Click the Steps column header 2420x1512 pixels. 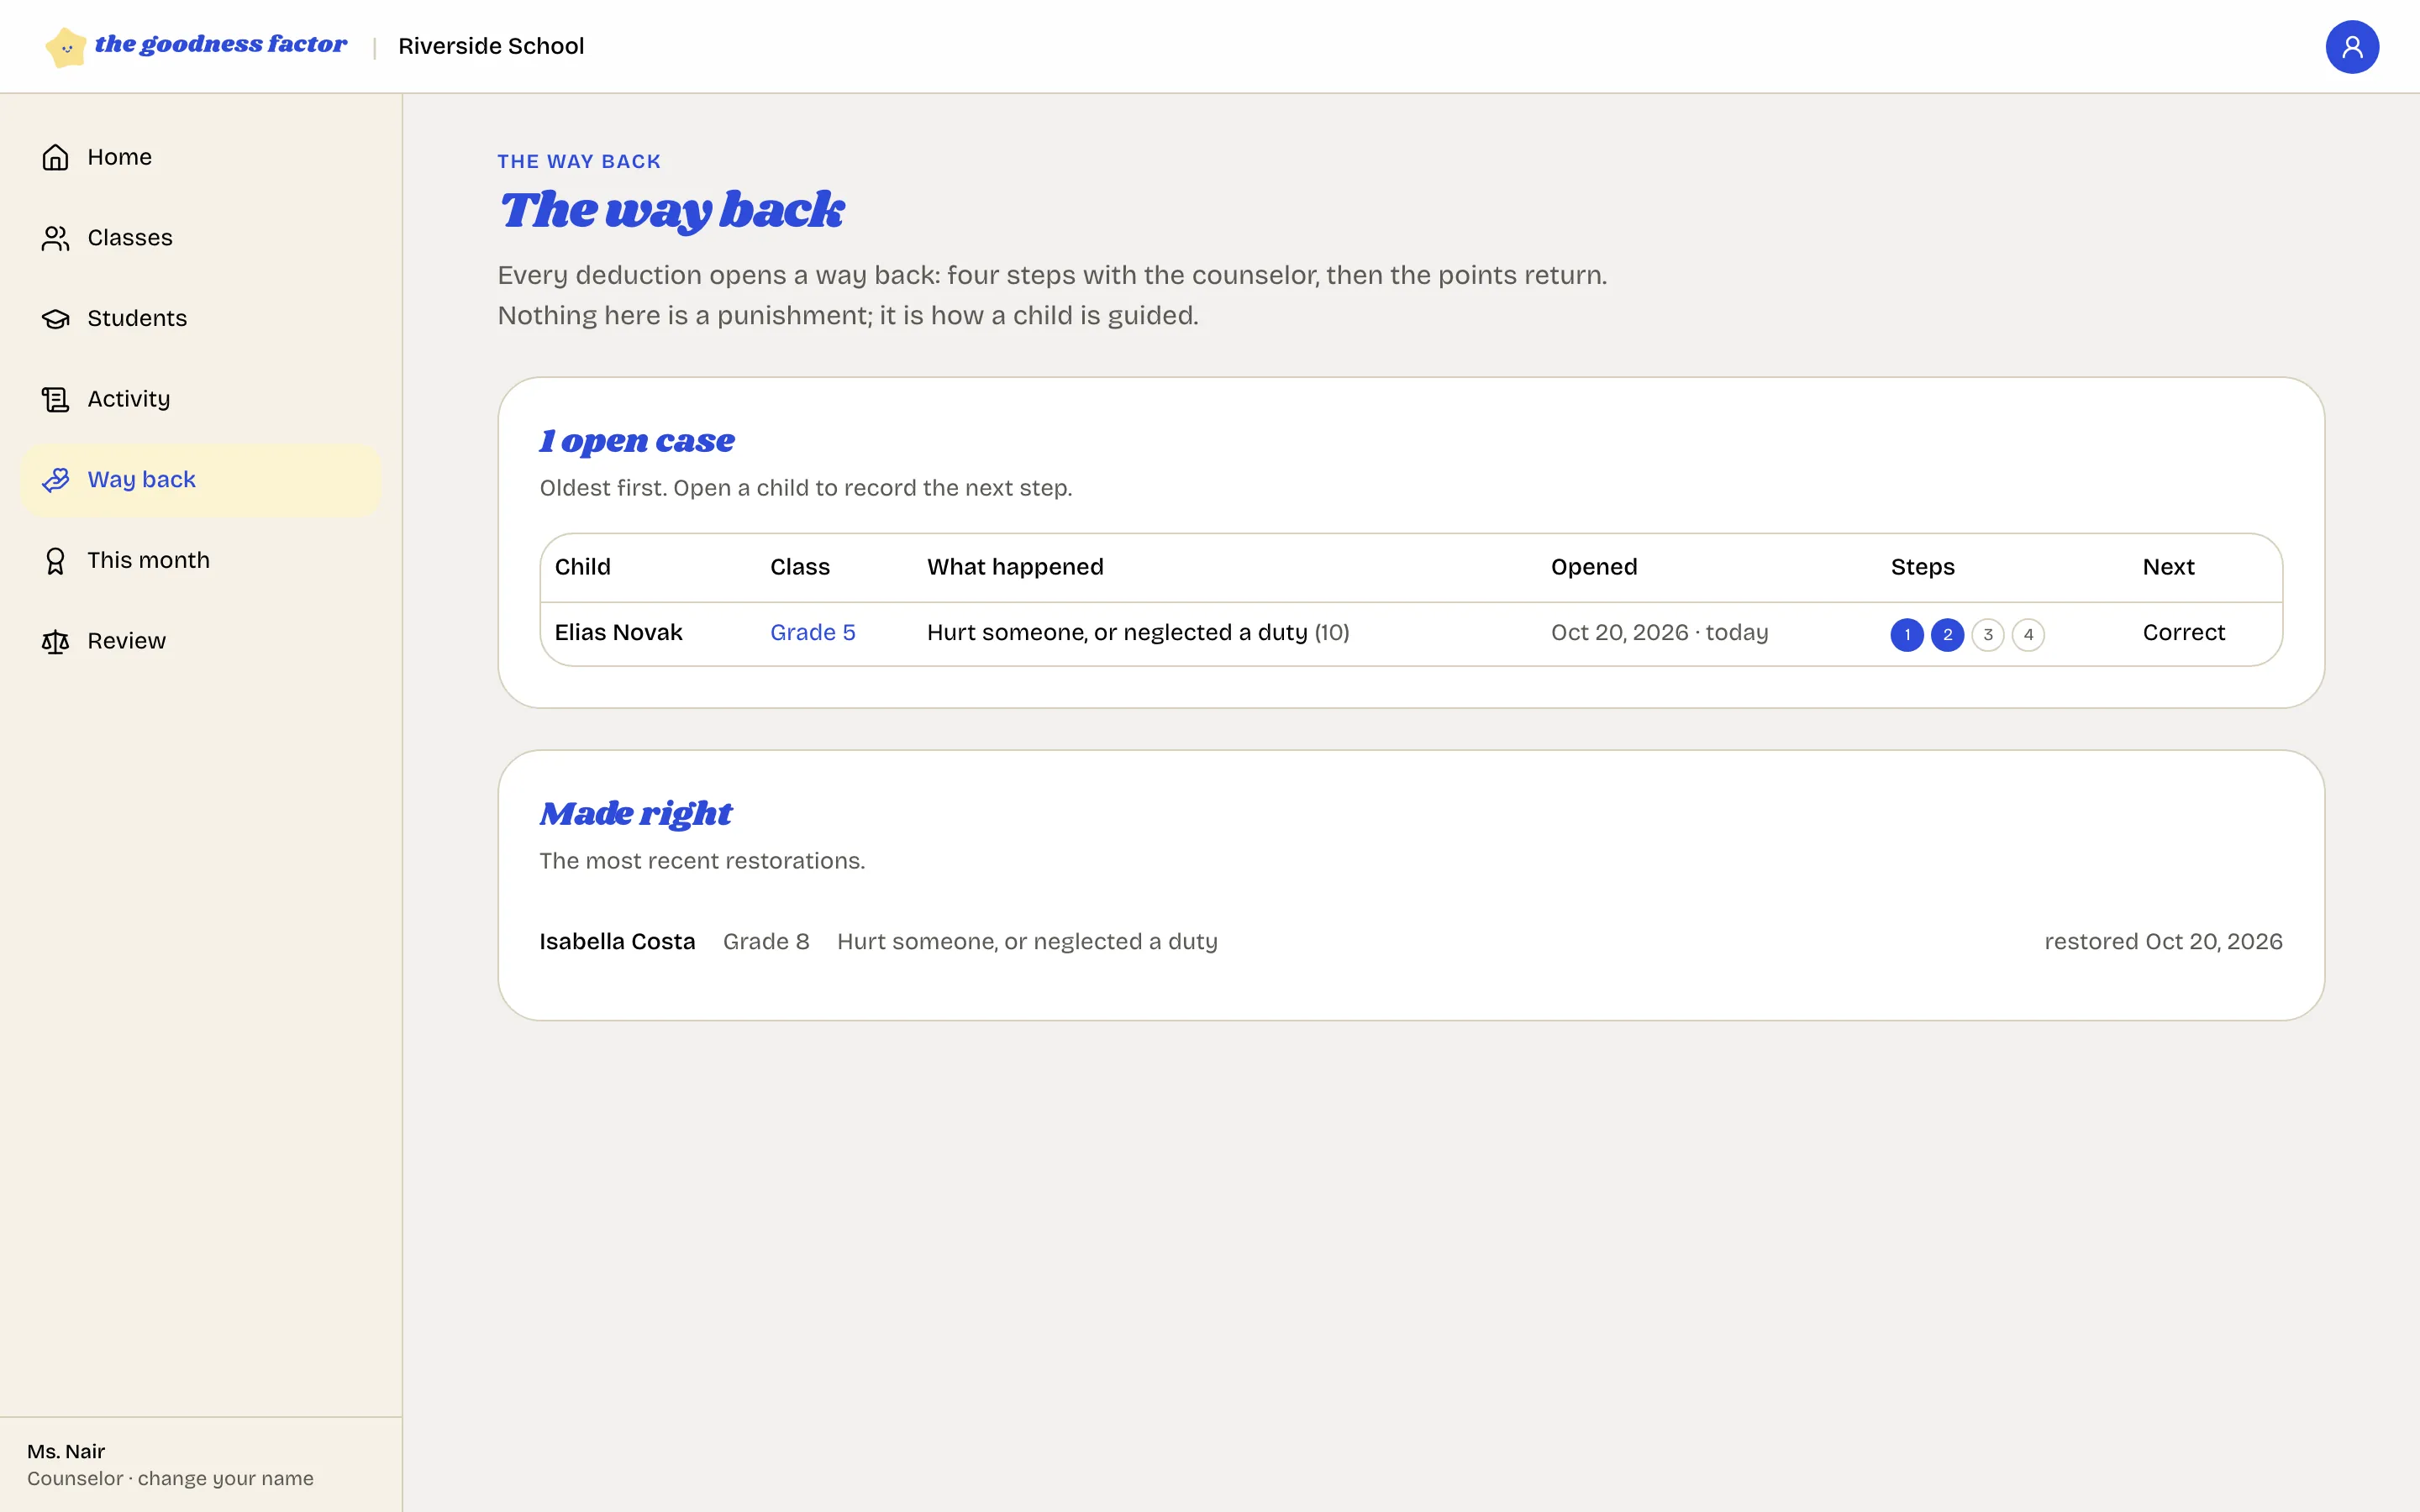(1922, 567)
